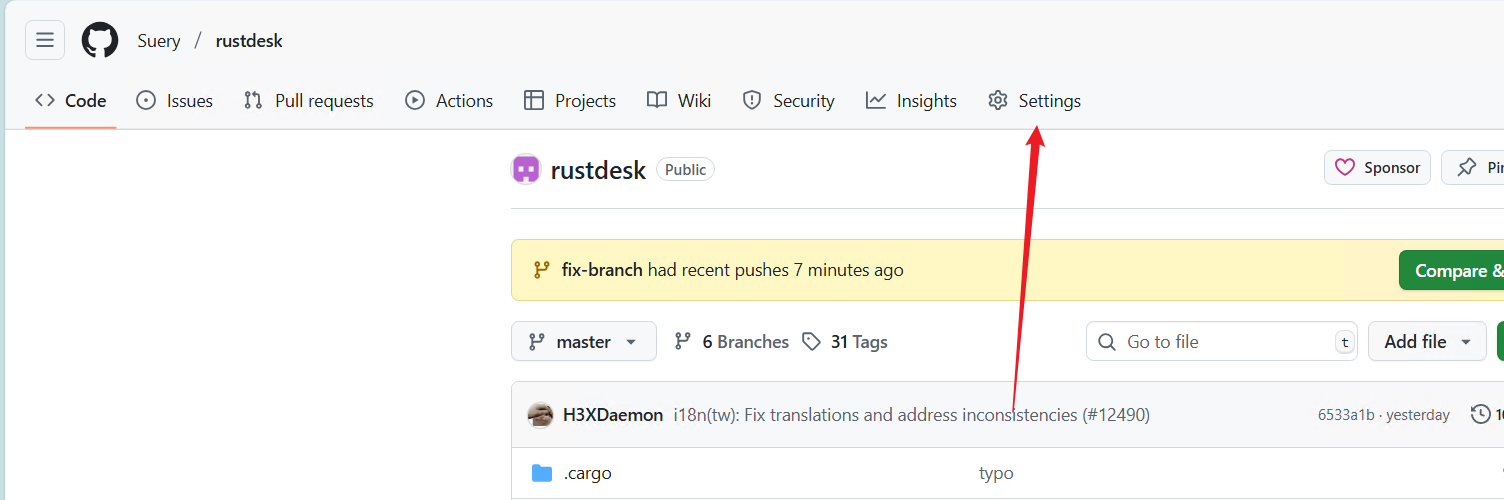Switch to the Issues tab
This screenshot has height=500, width=1504.
(x=175, y=100)
